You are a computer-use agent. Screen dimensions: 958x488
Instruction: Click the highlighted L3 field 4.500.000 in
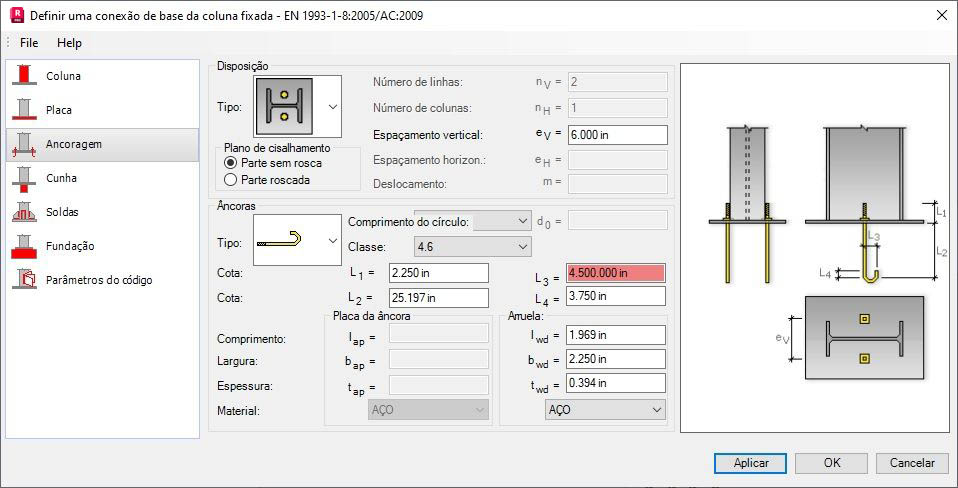coord(616,273)
